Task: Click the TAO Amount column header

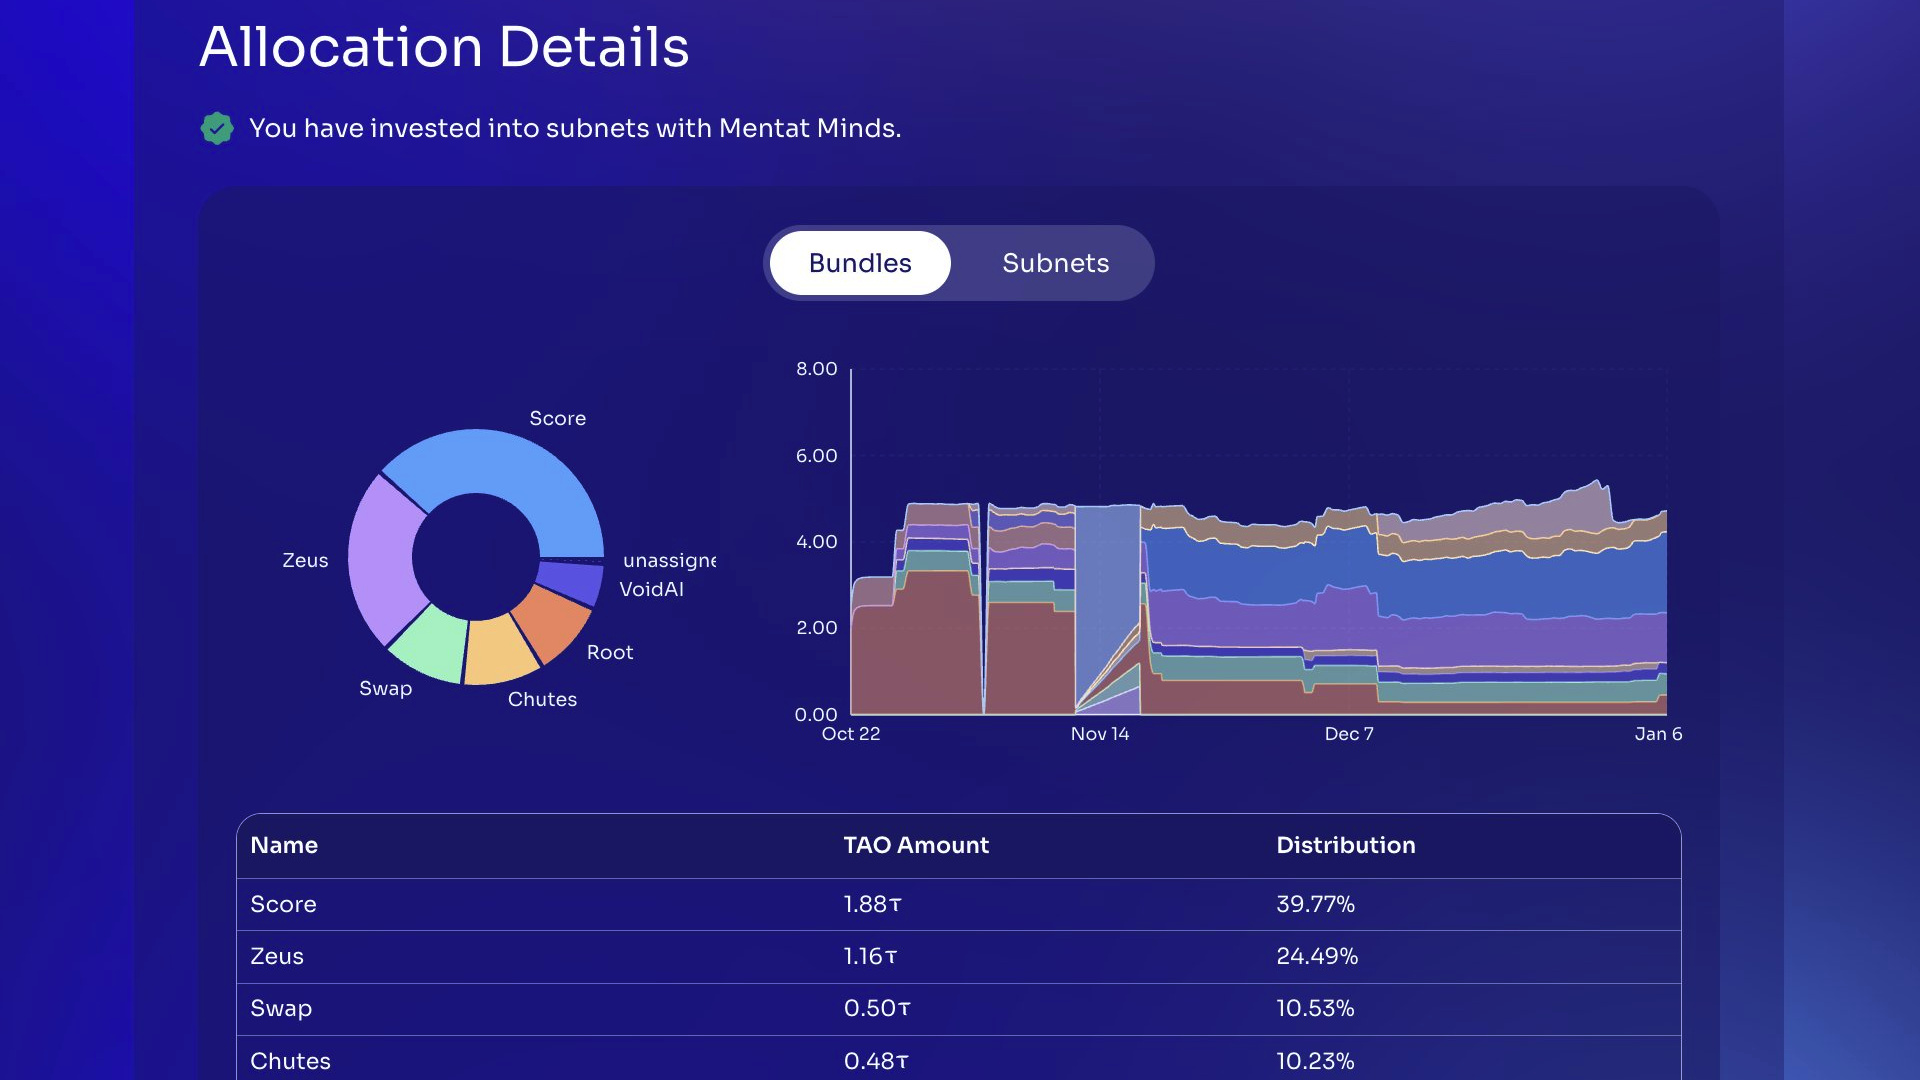Action: tap(915, 845)
